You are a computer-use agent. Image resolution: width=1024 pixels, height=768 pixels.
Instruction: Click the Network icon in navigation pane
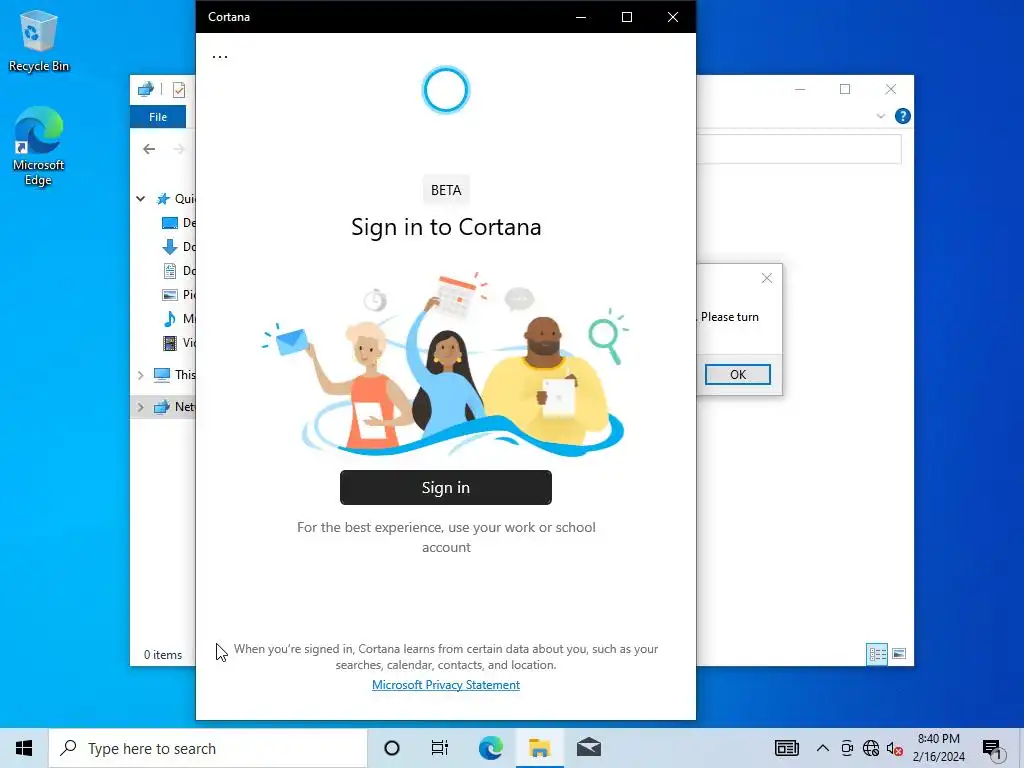click(161, 407)
